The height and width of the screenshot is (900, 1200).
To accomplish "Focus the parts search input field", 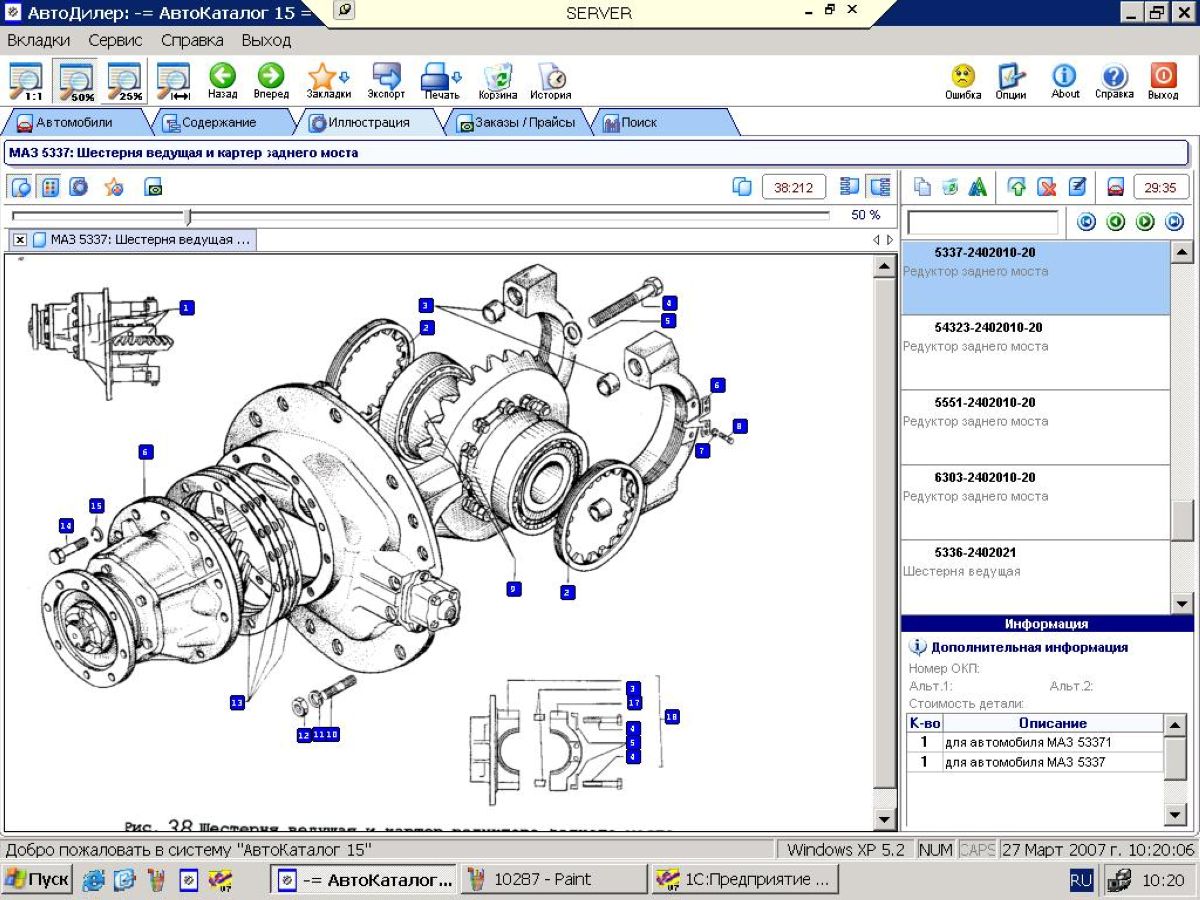I will [x=982, y=222].
